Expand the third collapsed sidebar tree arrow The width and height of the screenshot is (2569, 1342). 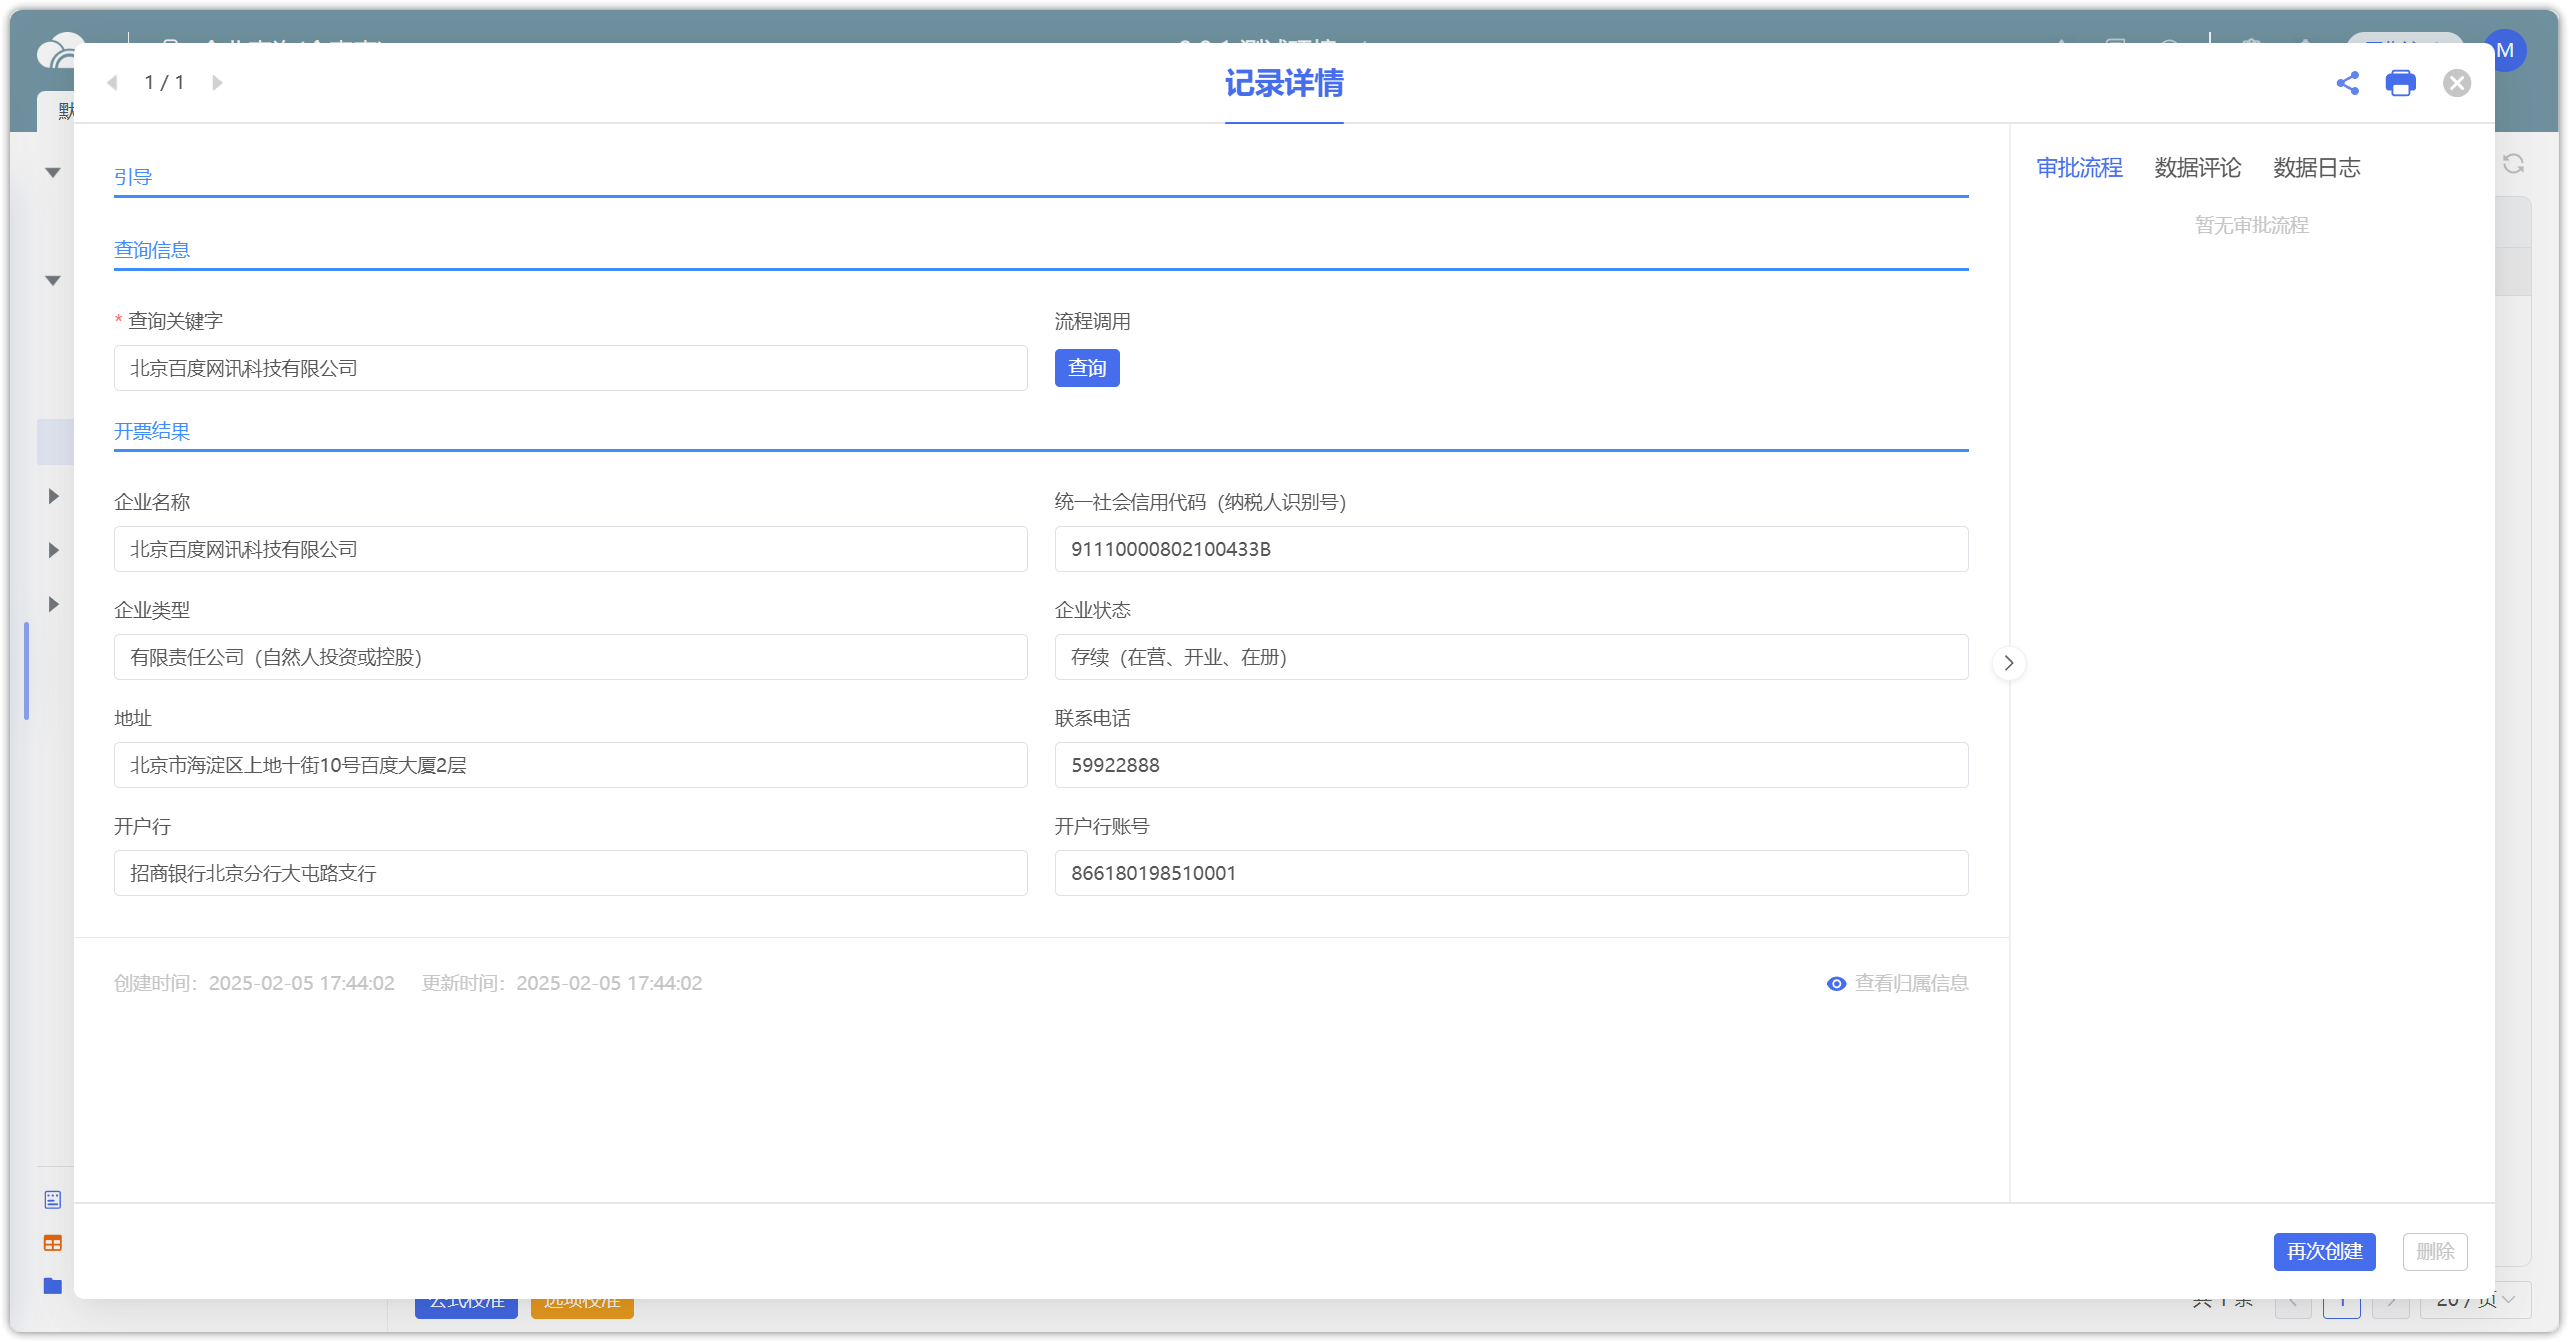click(x=53, y=604)
